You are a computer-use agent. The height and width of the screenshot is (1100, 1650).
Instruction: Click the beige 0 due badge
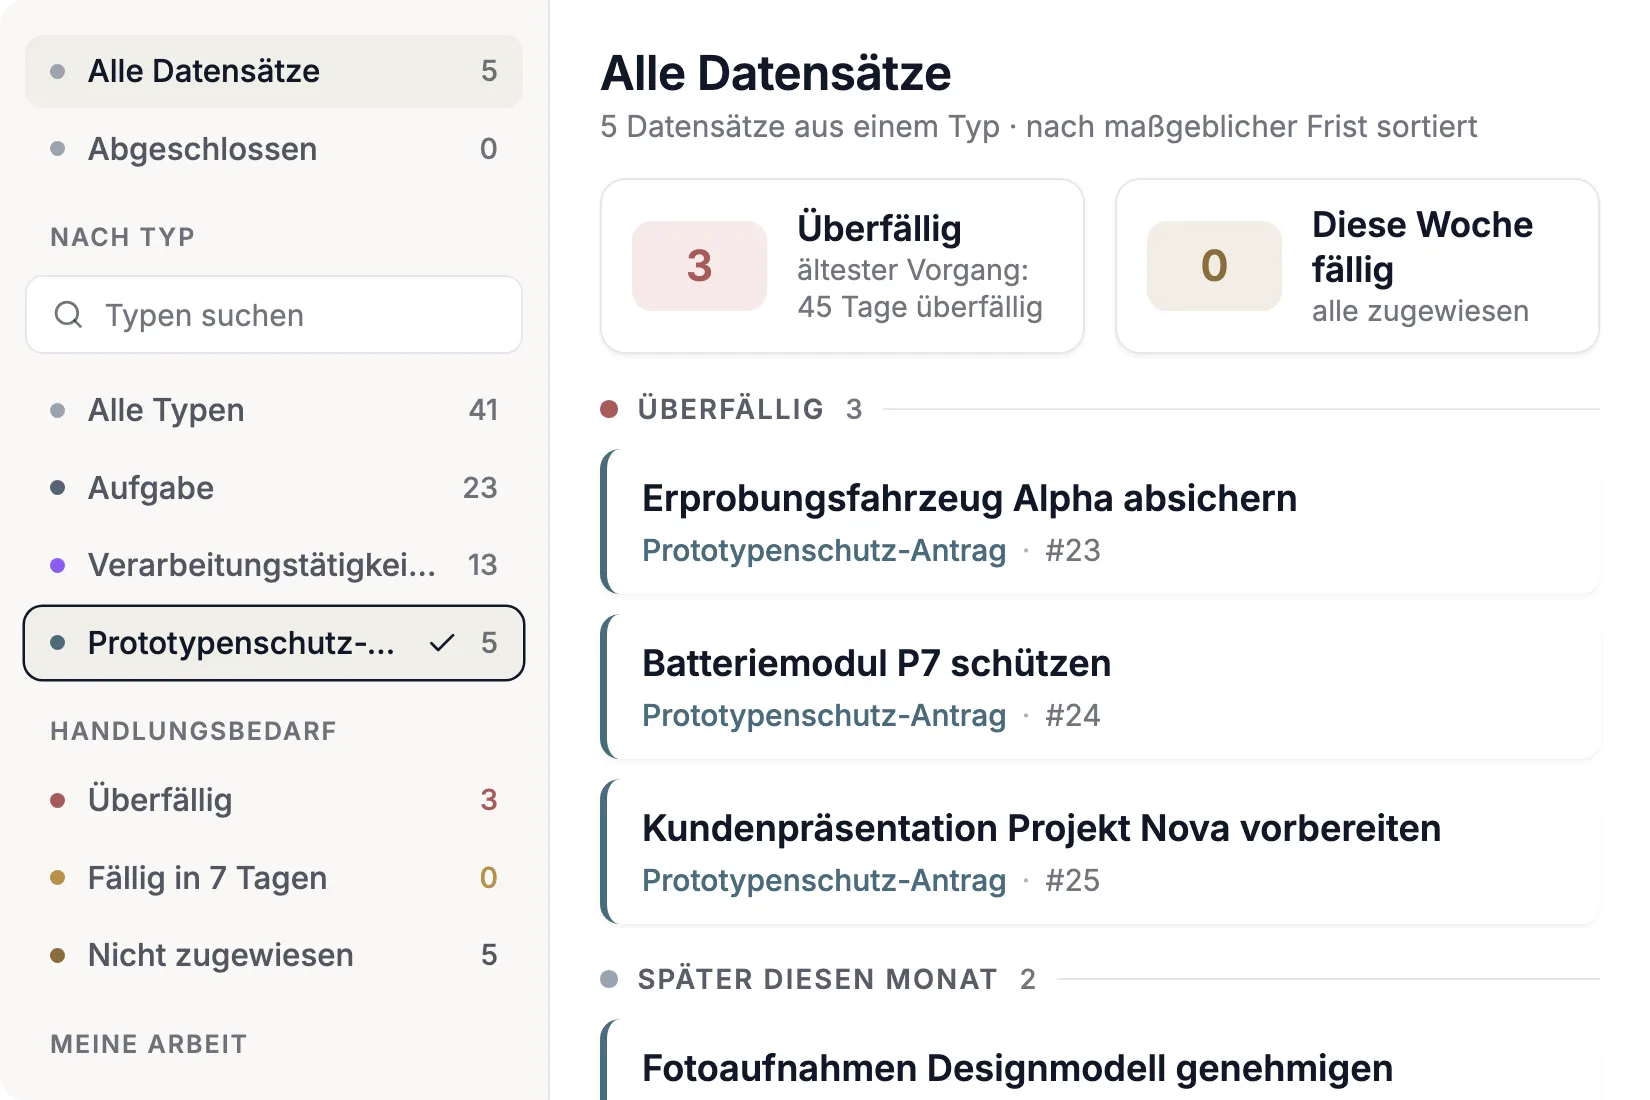pyautogui.click(x=1214, y=266)
